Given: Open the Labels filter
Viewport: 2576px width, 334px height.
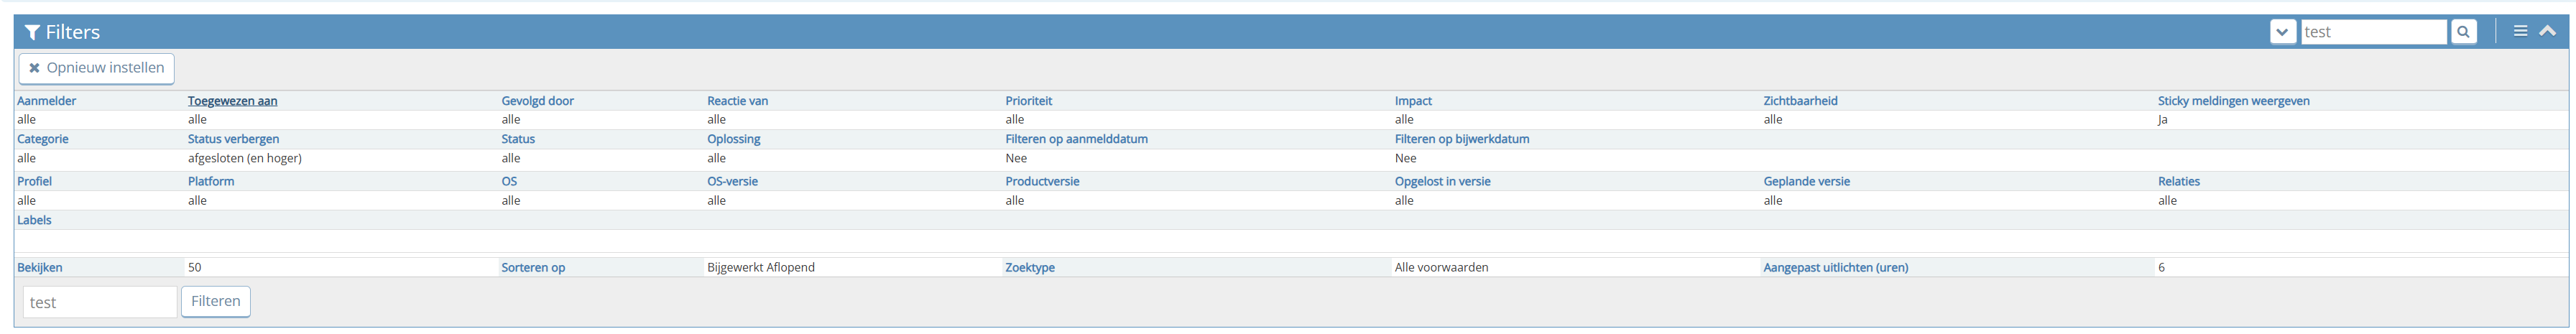Looking at the screenshot, I should (34, 220).
